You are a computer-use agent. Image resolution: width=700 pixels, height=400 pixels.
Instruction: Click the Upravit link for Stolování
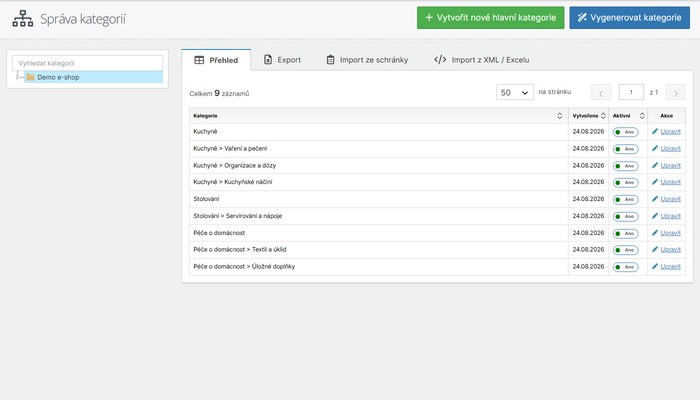[x=671, y=199]
